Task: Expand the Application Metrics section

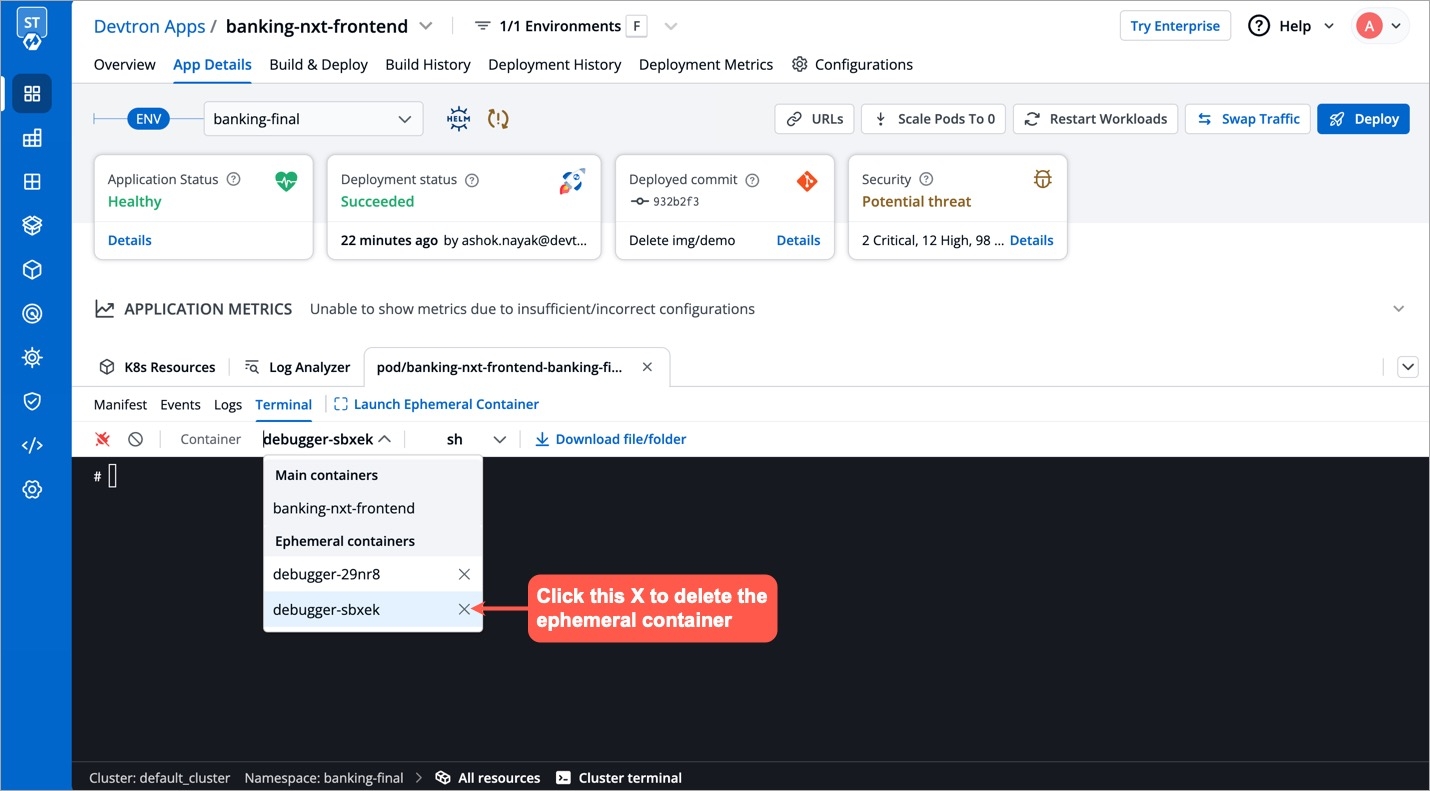Action: pos(1398,309)
